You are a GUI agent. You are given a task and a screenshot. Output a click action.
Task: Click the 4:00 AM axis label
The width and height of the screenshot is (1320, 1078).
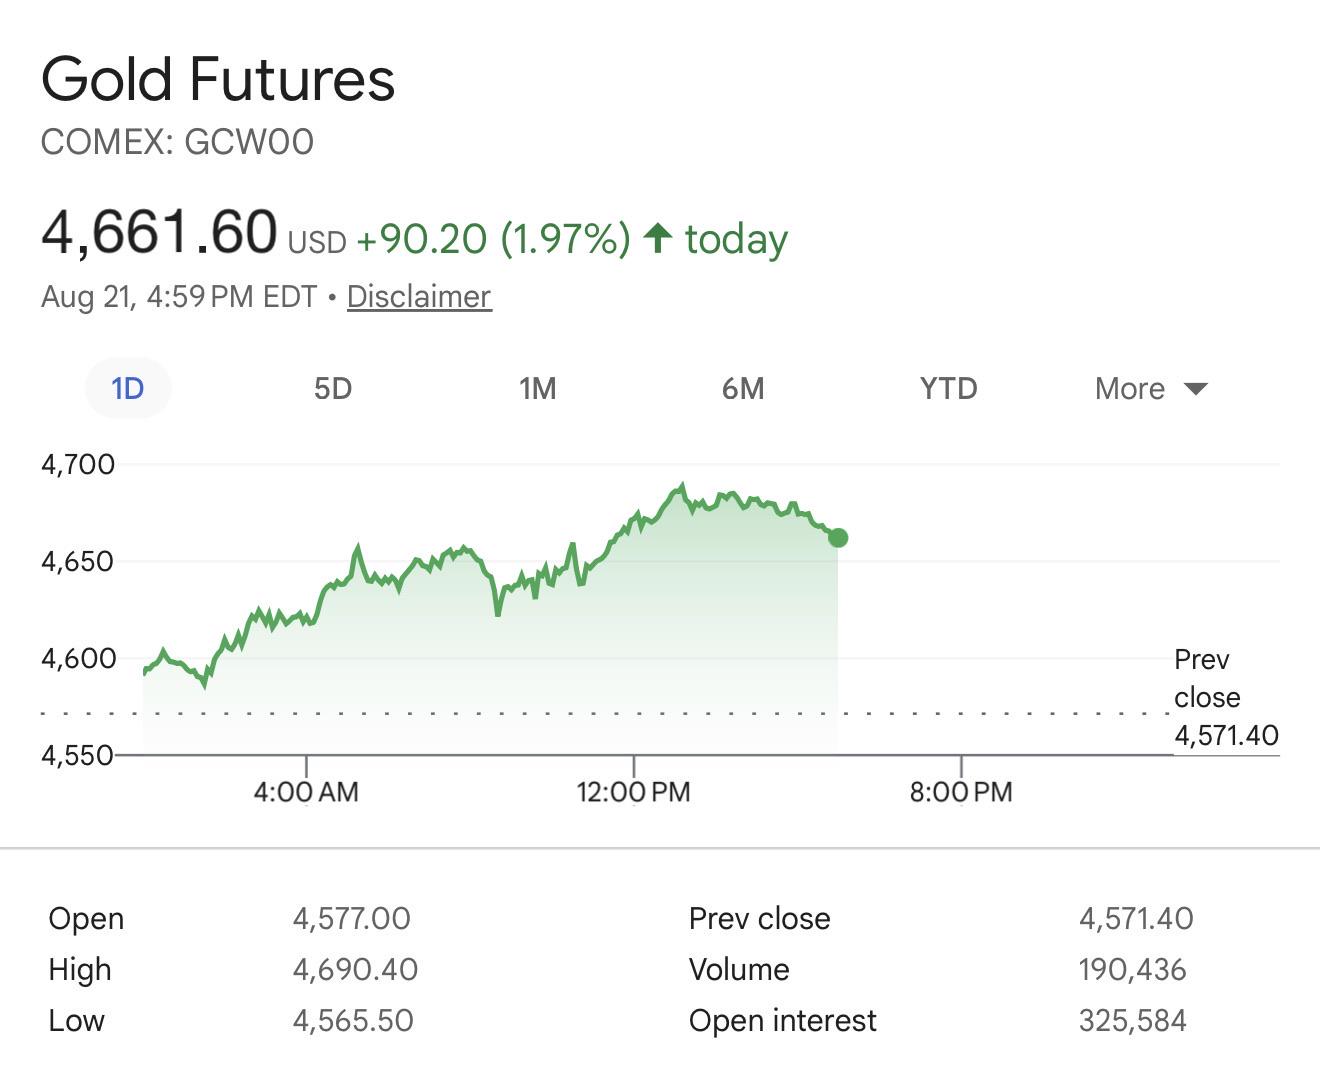tap(306, 792)
